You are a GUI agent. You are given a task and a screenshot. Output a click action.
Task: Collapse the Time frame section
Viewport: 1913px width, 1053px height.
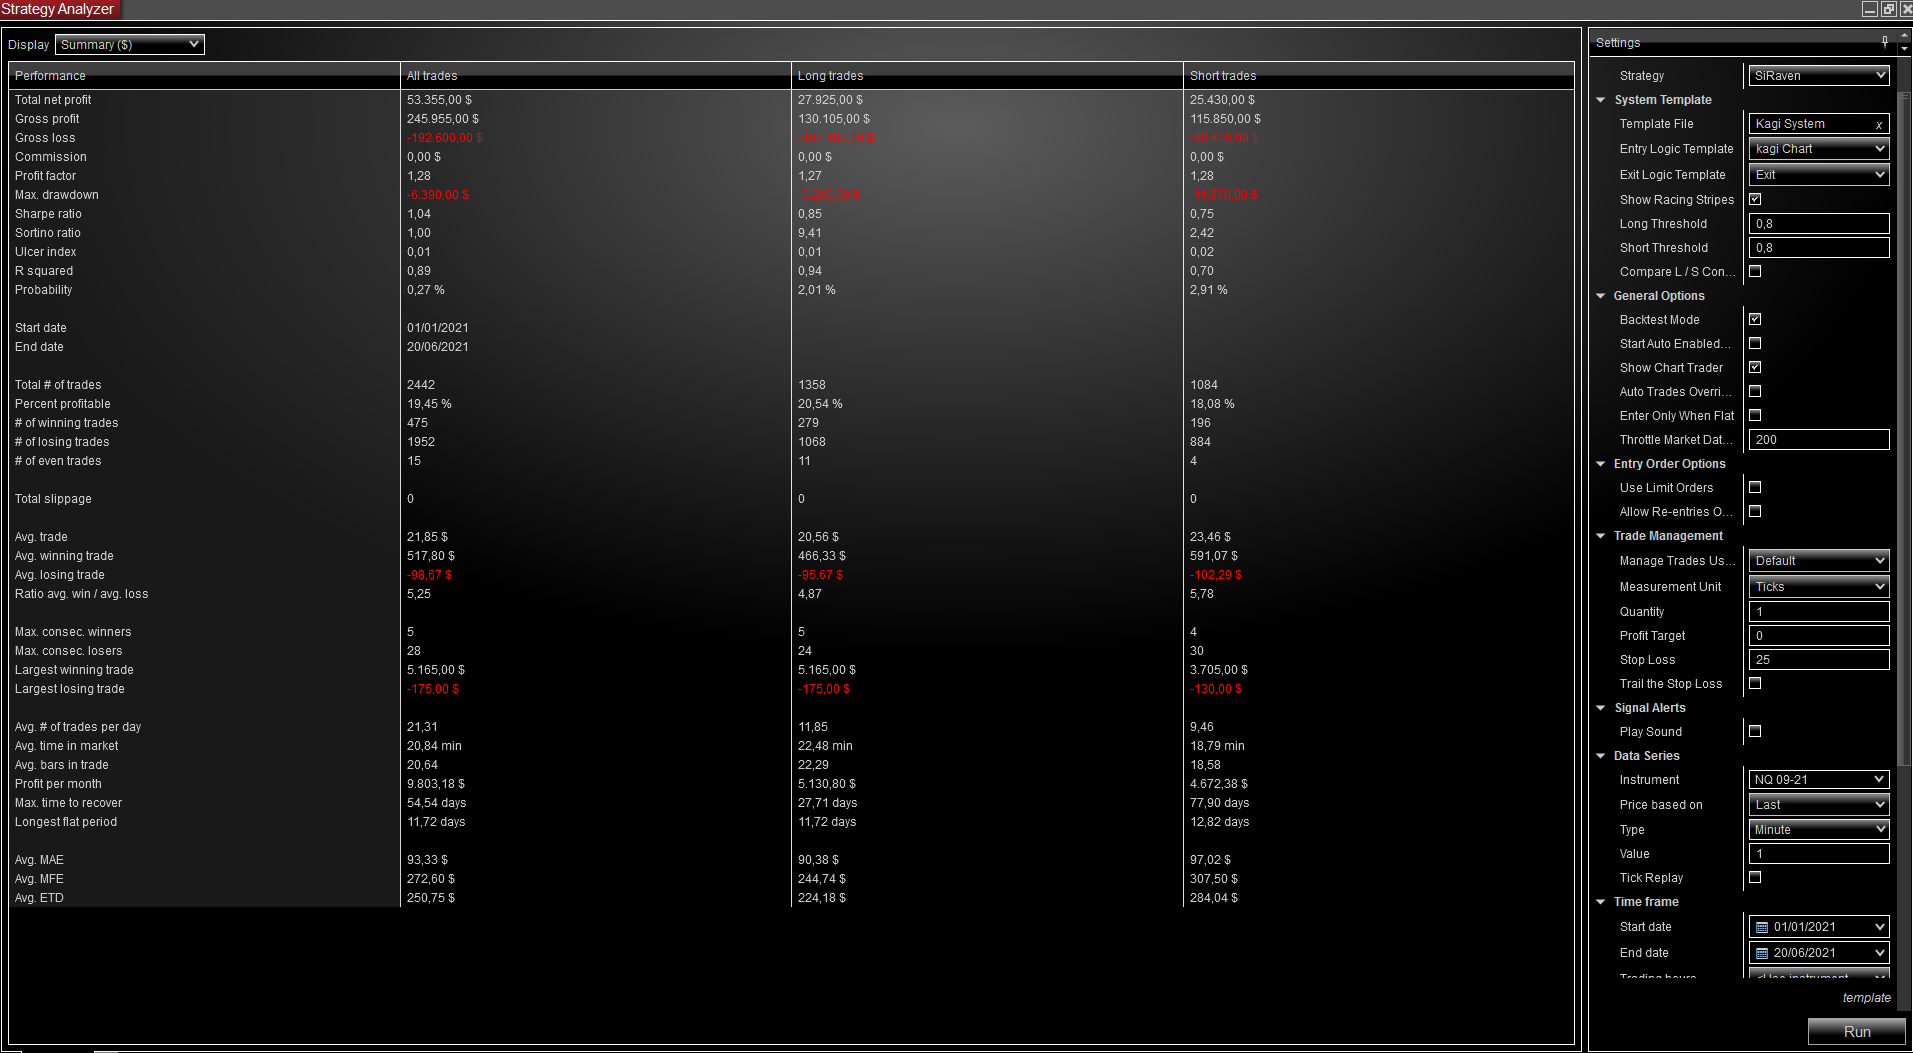(1601, 902)
